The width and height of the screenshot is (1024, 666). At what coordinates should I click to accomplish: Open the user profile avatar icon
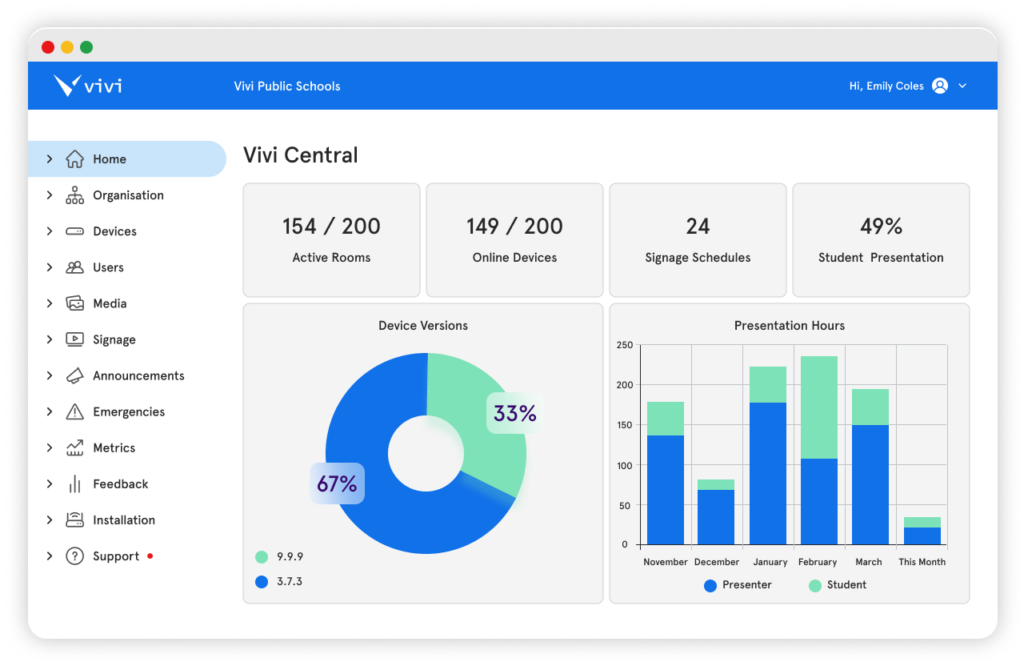coord(940,86)
